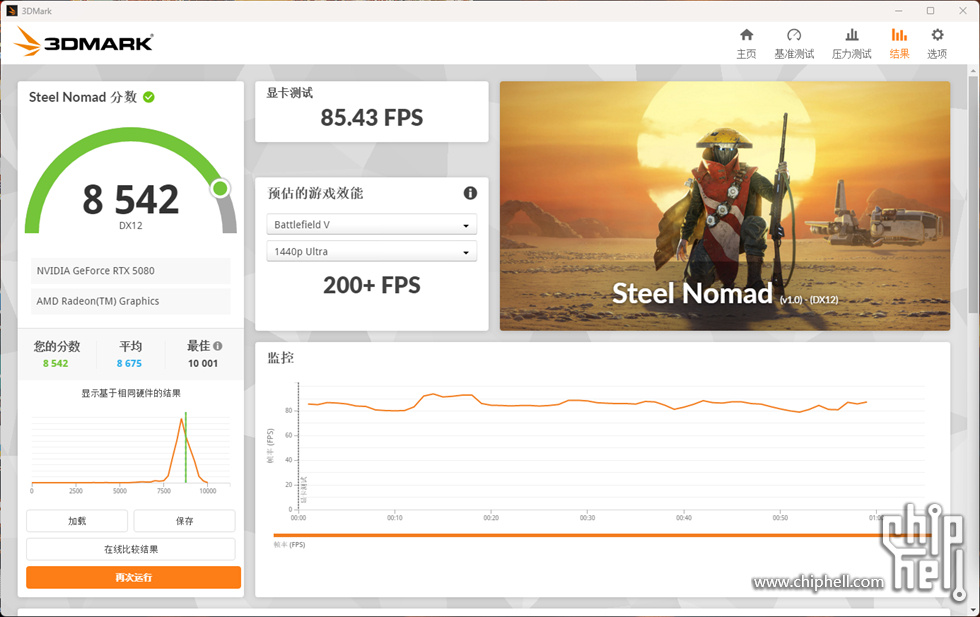Open the Battlefield V game dropdown
Viewport: 980px width, 617px height.
coord(371,224)
